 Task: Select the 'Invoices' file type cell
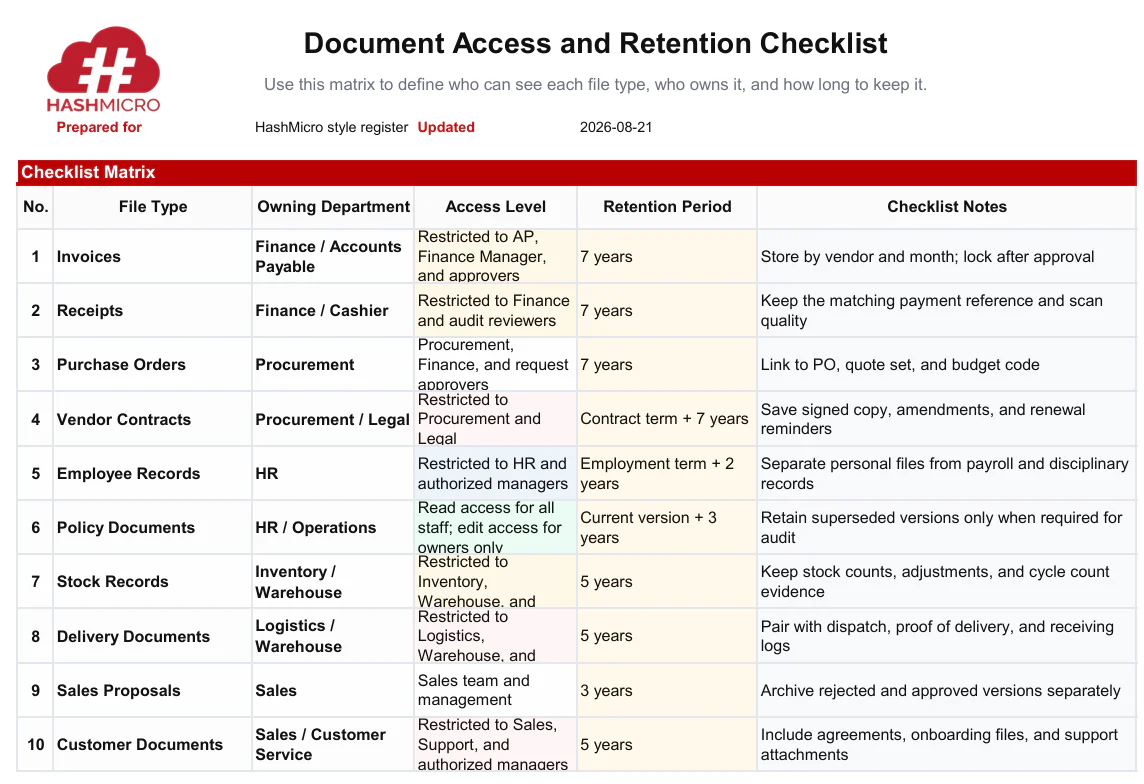click(152, 257)
